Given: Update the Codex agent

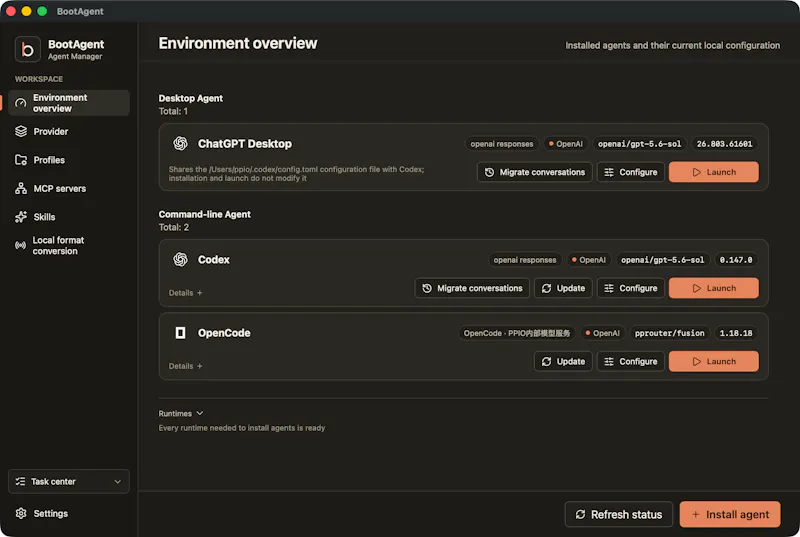Looking at the screenshot, I should [563, 288].
